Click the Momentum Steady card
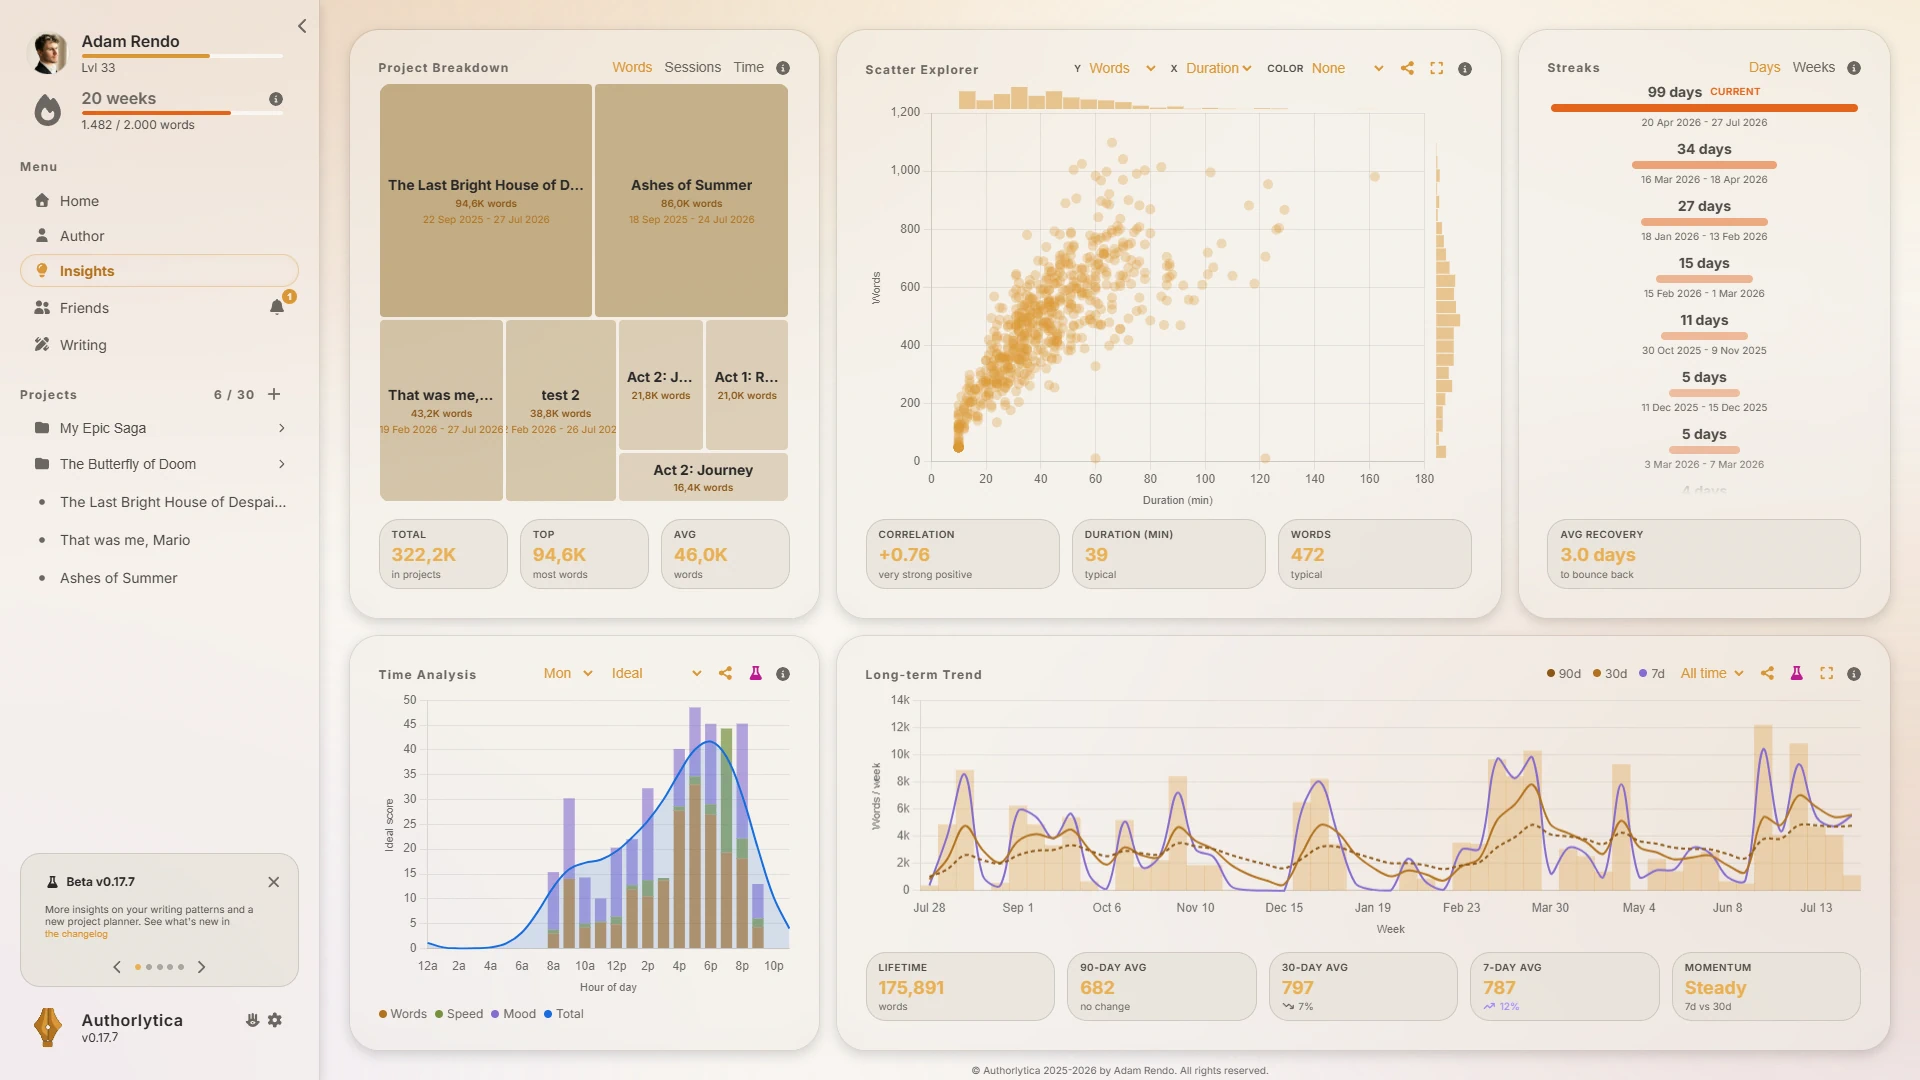Screen dimensions: 1920x1080 [1766, 986]
